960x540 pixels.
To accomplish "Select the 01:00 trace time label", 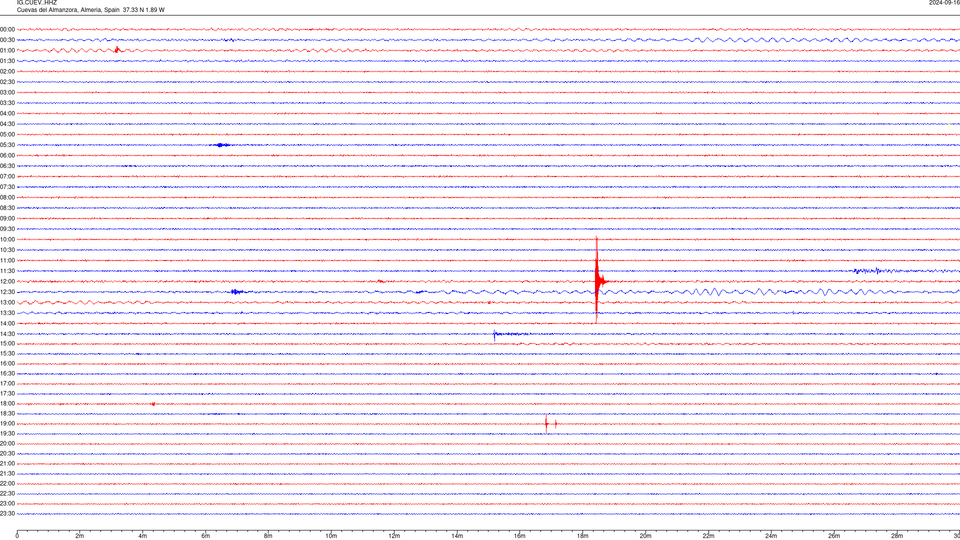I will (x=7, y=50).
